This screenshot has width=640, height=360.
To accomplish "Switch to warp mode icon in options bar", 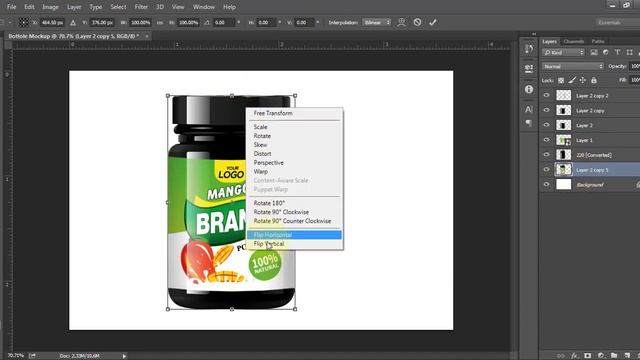I will 402,22.
